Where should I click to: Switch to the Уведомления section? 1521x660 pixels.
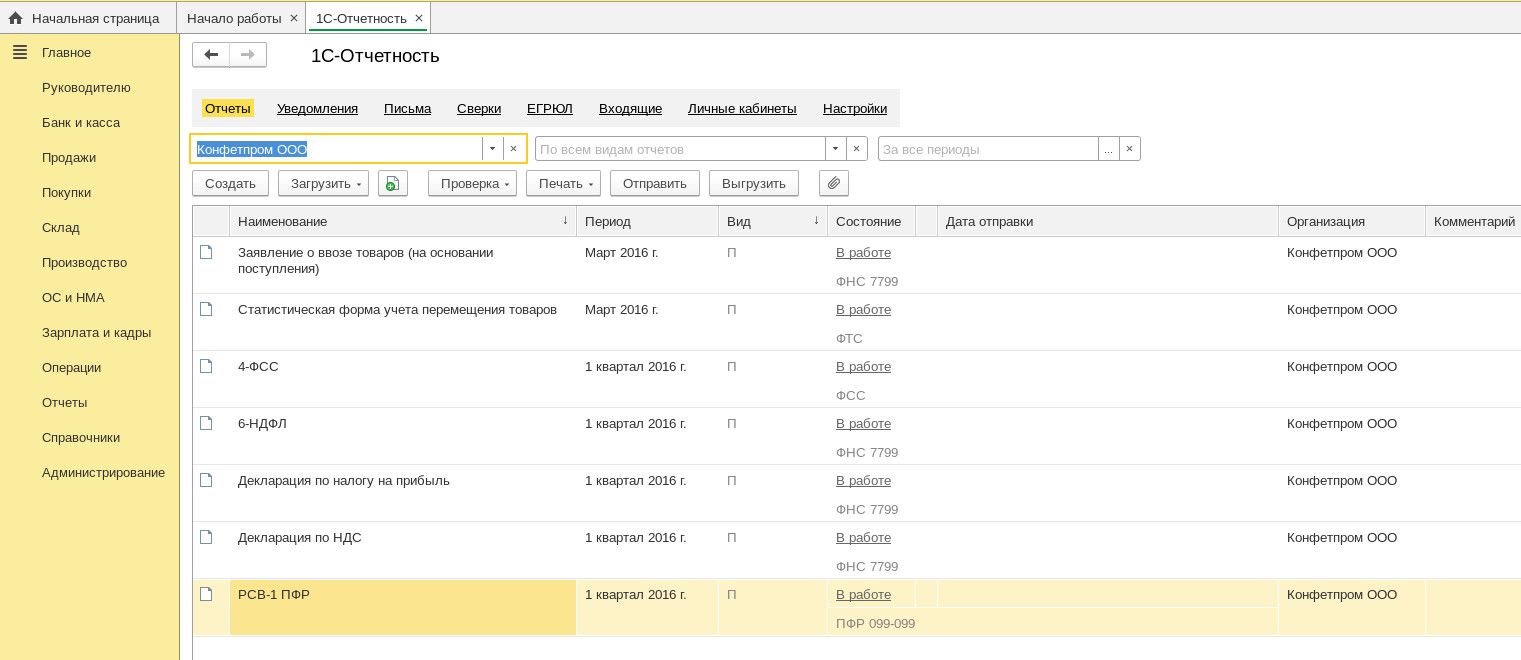click(317, 108)
